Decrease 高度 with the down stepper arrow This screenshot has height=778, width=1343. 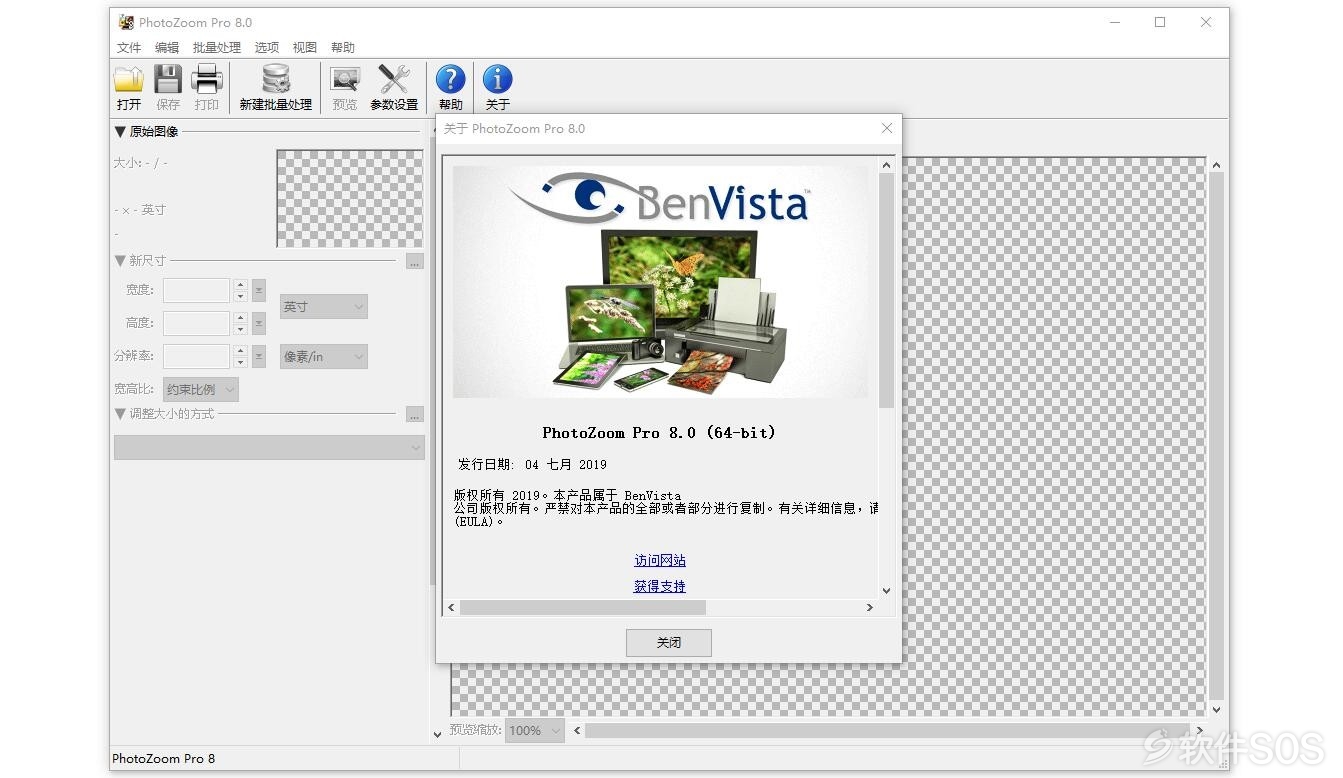pyautogui.click(x=240, y=329)
